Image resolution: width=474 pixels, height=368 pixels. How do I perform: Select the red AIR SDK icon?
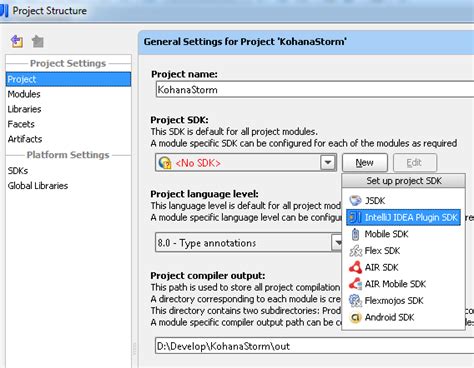point(355,267)
